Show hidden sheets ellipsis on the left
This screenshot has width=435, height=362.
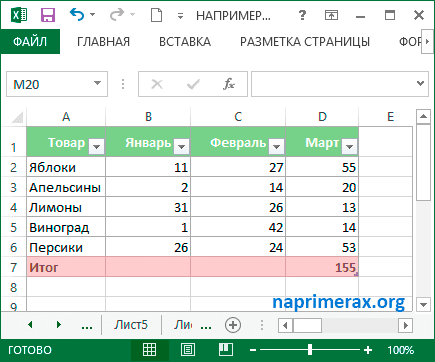[87, 327]
